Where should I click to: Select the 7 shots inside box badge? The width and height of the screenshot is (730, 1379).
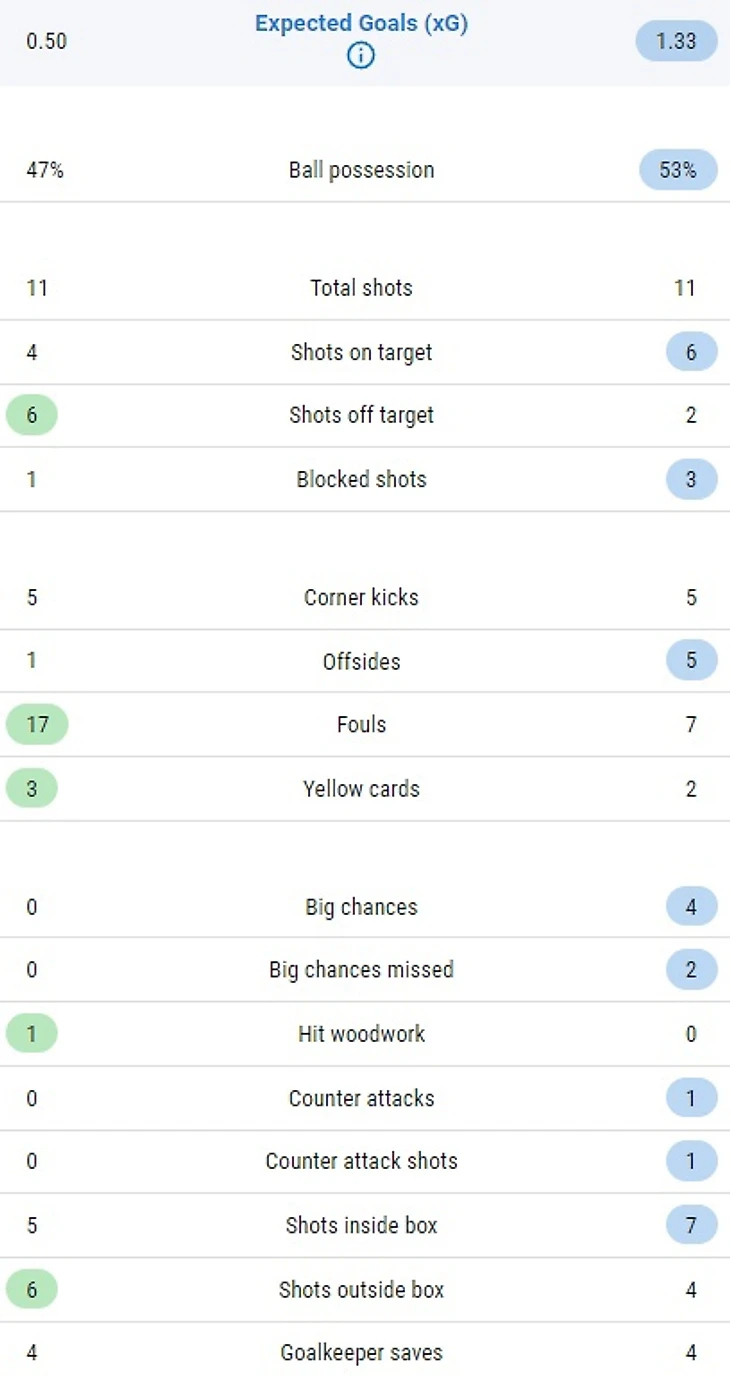pos(691,1225)
